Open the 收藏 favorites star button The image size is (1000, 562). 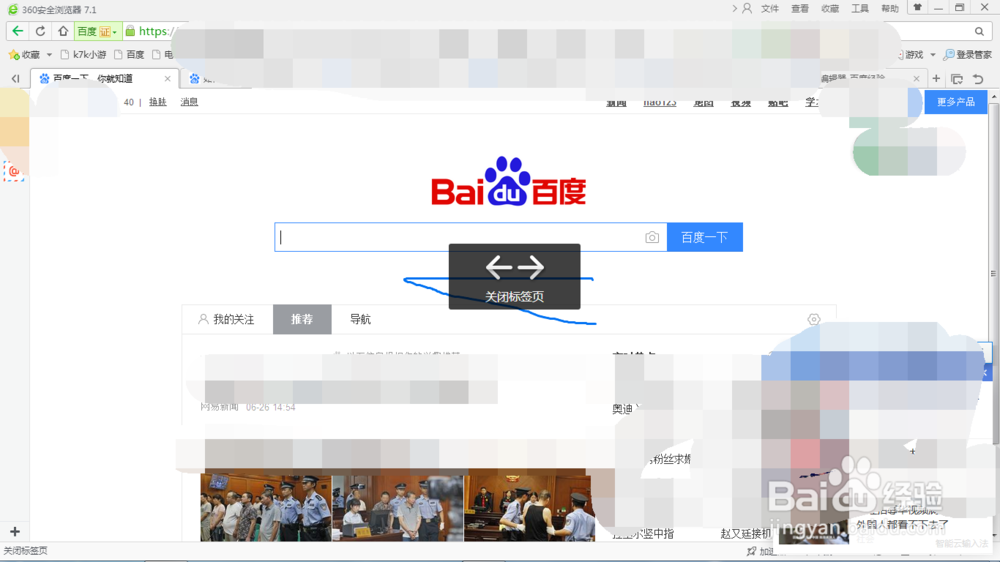coord(24,55)
